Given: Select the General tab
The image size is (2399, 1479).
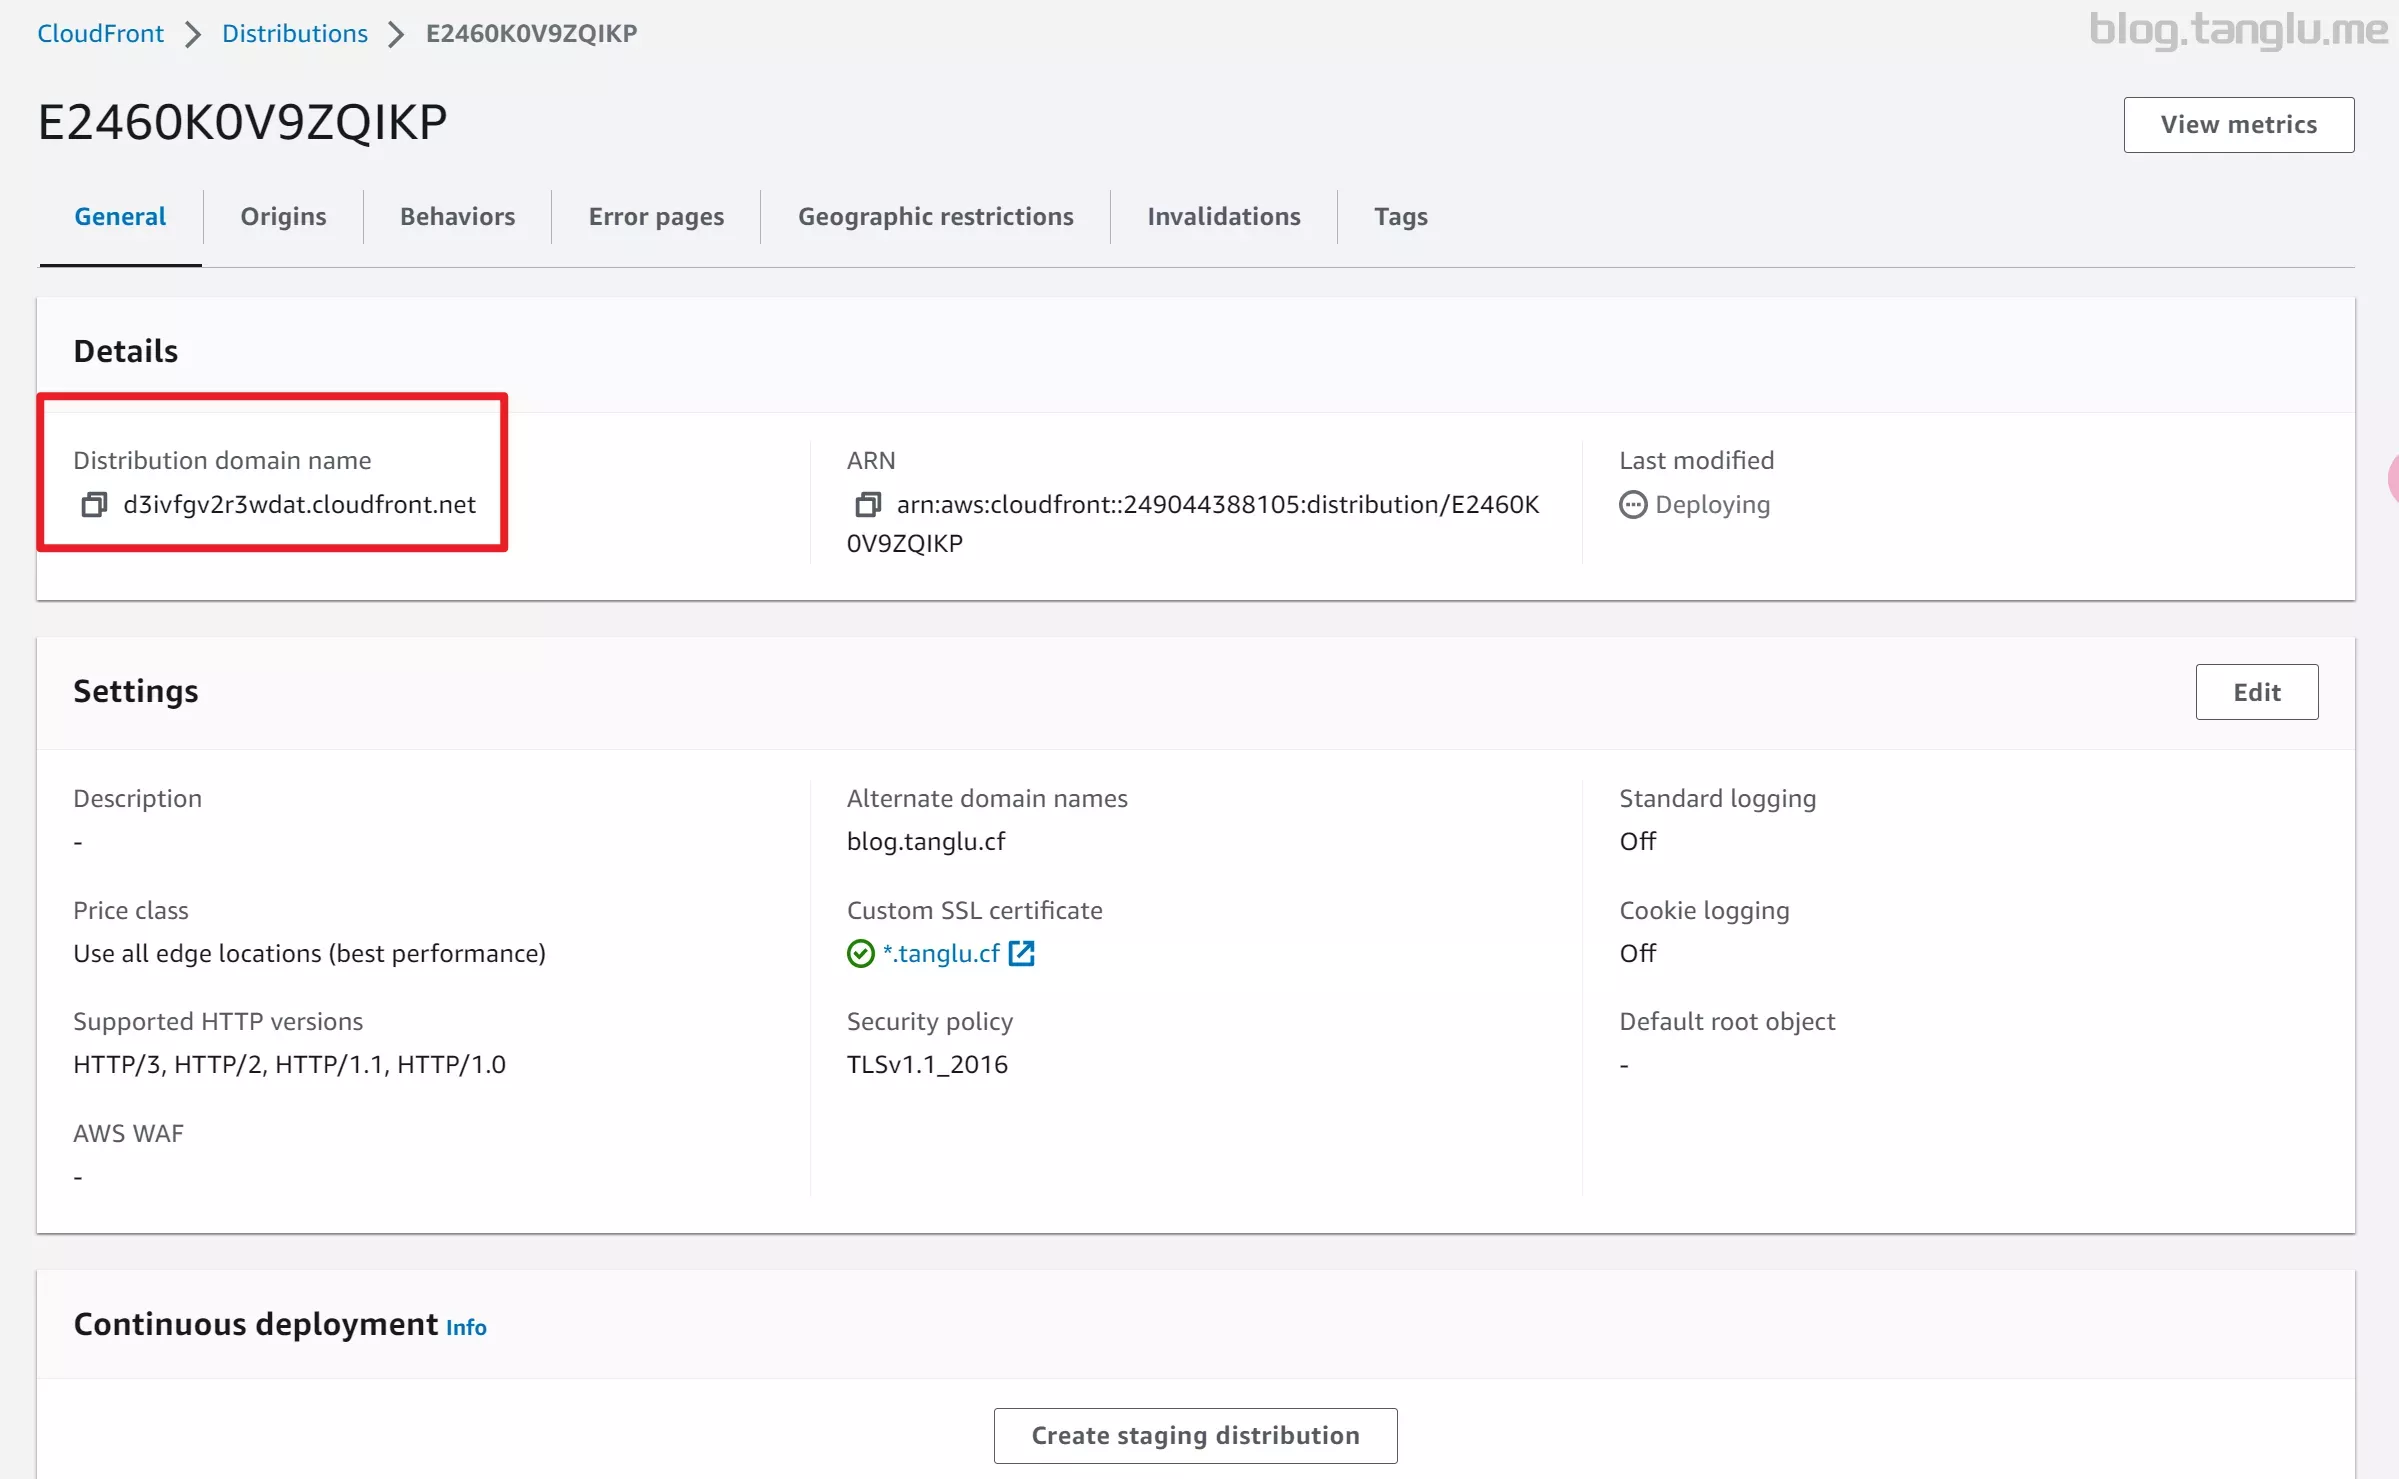Looking at the screenshot, I should pos(120,216).
